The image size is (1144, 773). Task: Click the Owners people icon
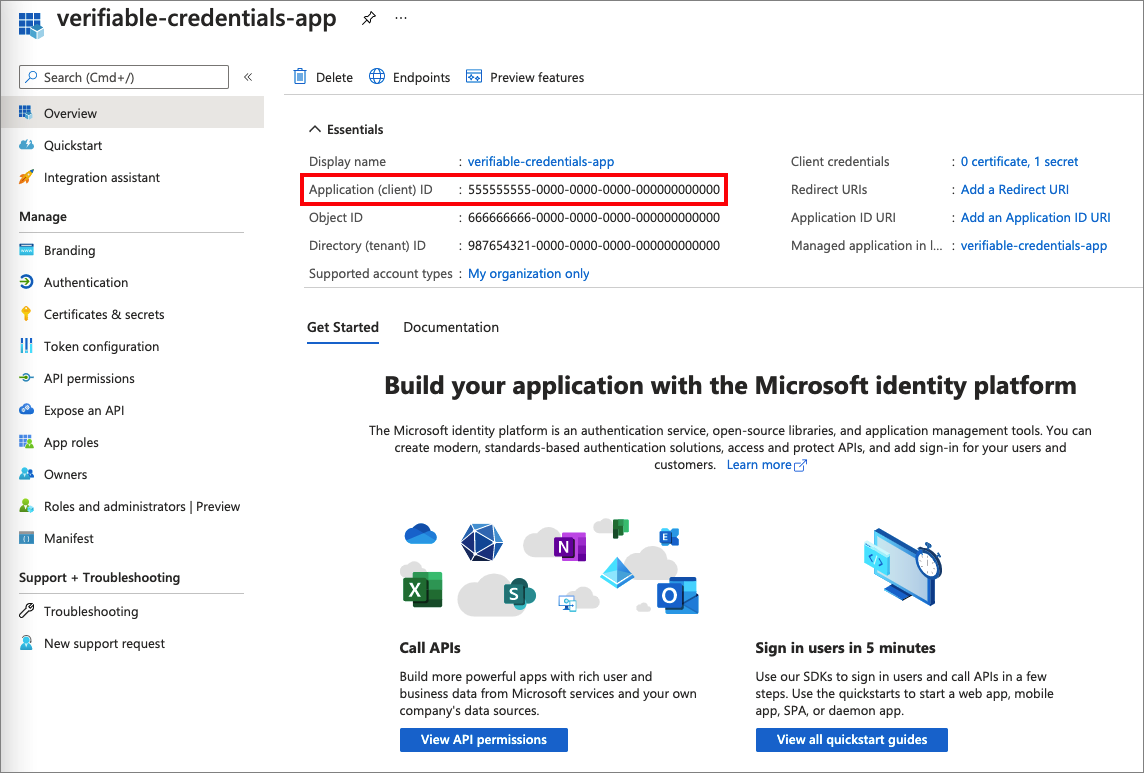coord(26,474)
